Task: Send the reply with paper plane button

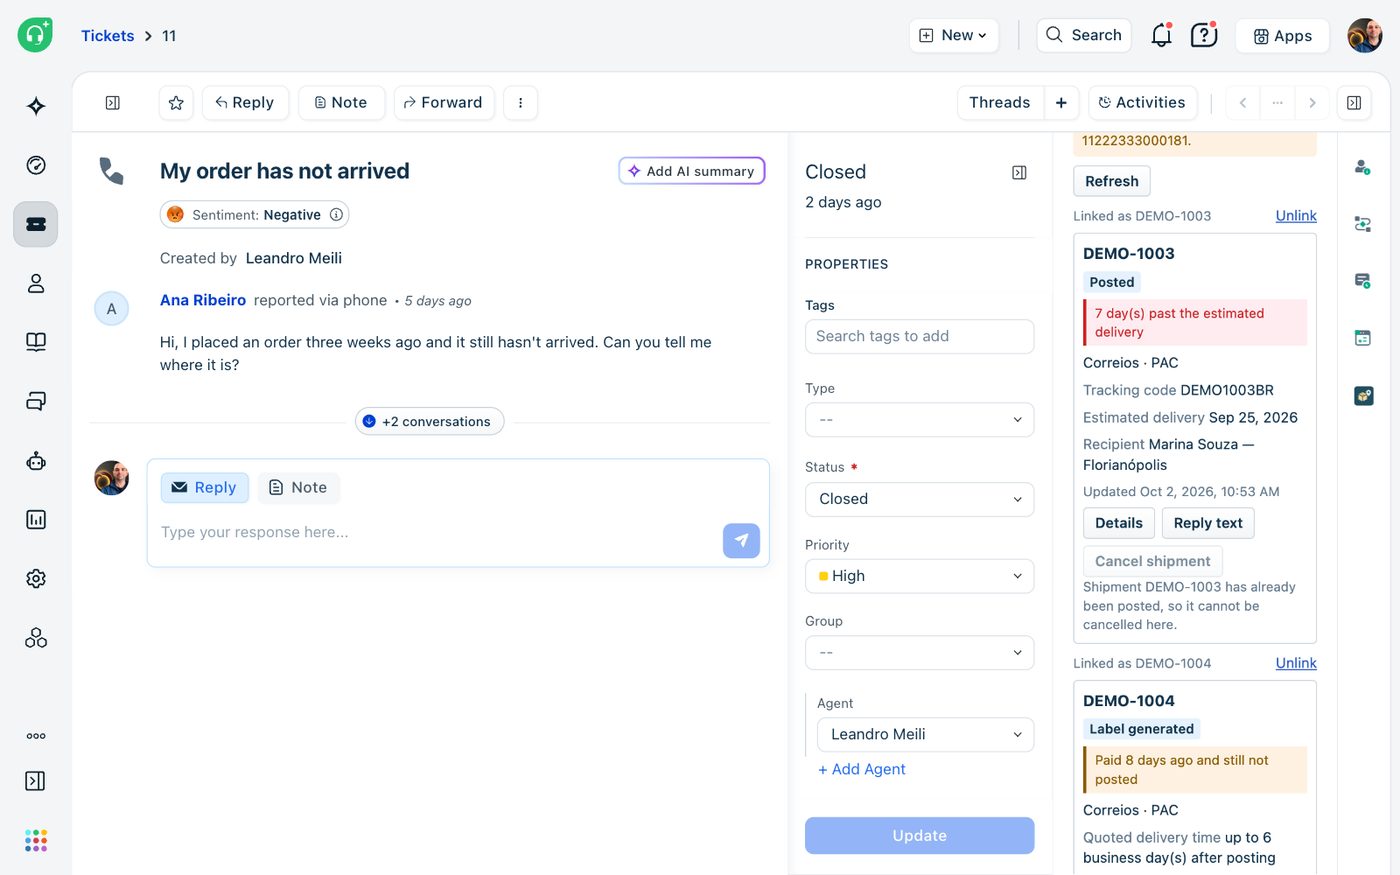Action: (741, 540)
